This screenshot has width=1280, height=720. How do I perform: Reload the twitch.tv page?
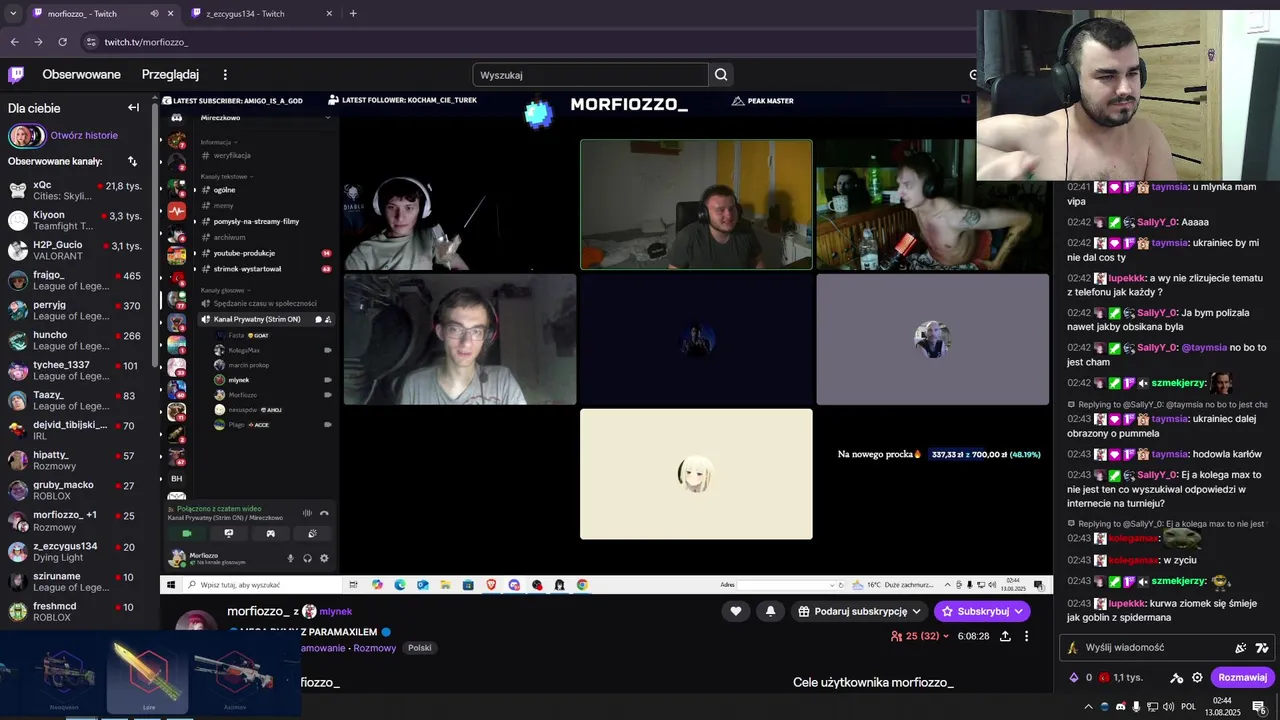62,42
